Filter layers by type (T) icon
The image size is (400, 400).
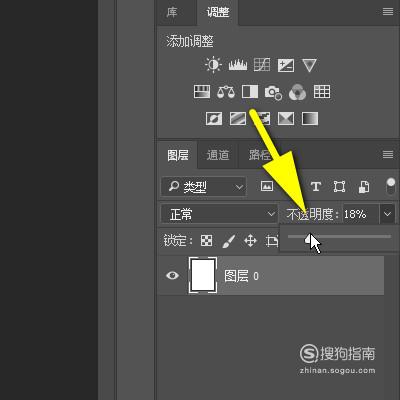tap(316, 186)
